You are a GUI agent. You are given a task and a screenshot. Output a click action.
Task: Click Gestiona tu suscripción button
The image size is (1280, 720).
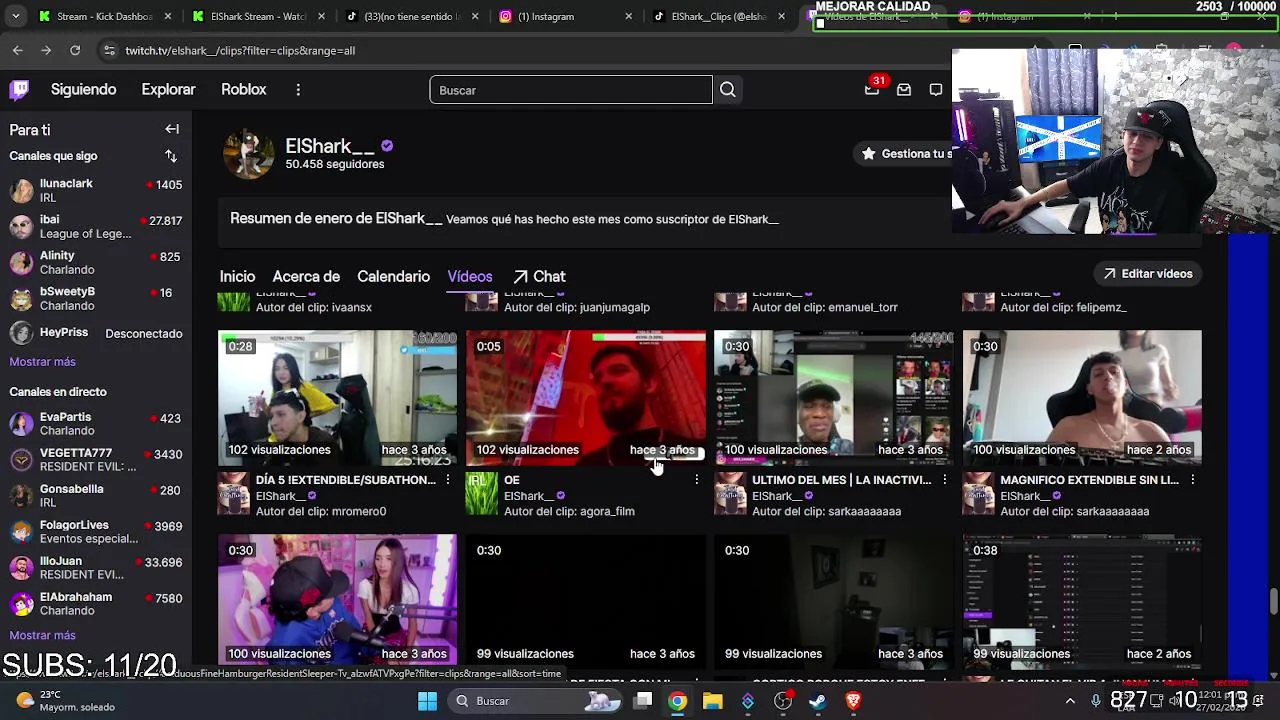(x=904, y=154)
